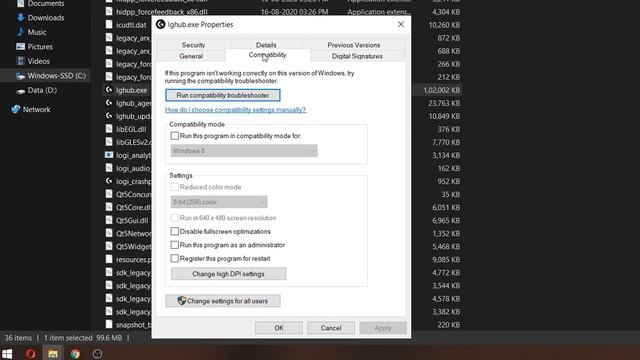640x360 pixels.
Task: Switch to the Previous Versions tab
Action: point(354,45)
